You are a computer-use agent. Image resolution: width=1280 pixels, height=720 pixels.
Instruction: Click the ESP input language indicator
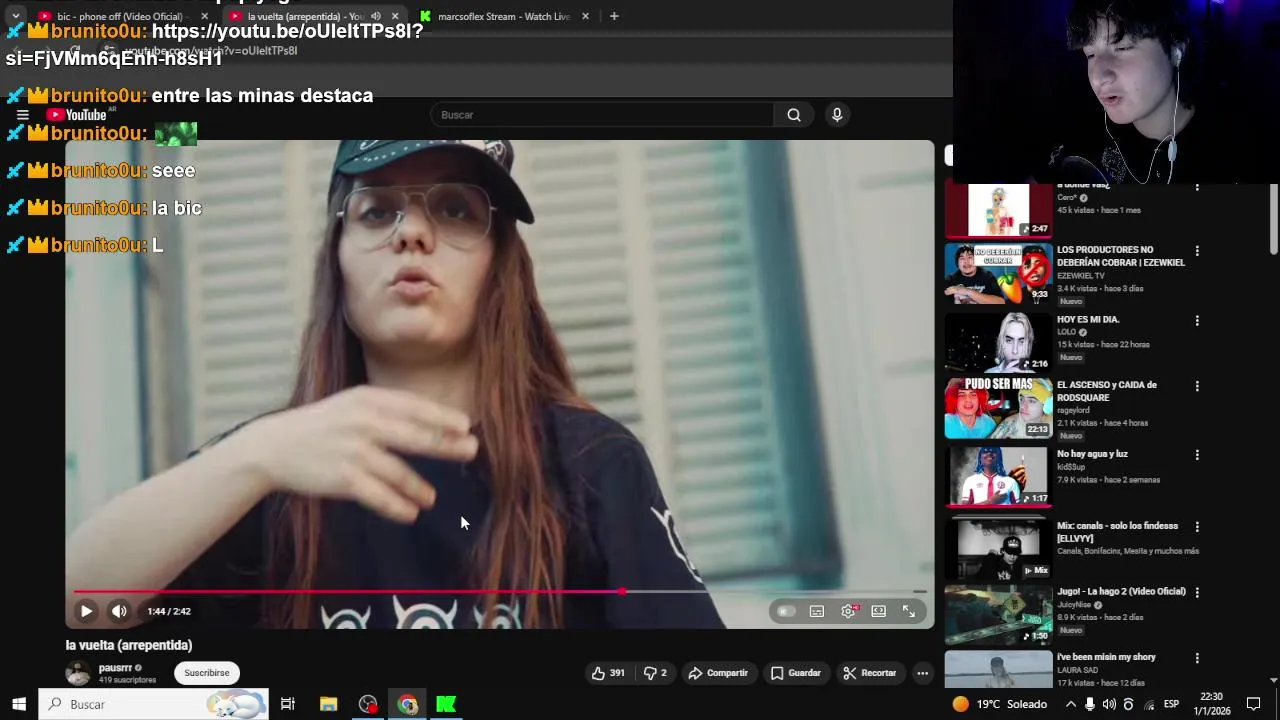pos(1171,704)
